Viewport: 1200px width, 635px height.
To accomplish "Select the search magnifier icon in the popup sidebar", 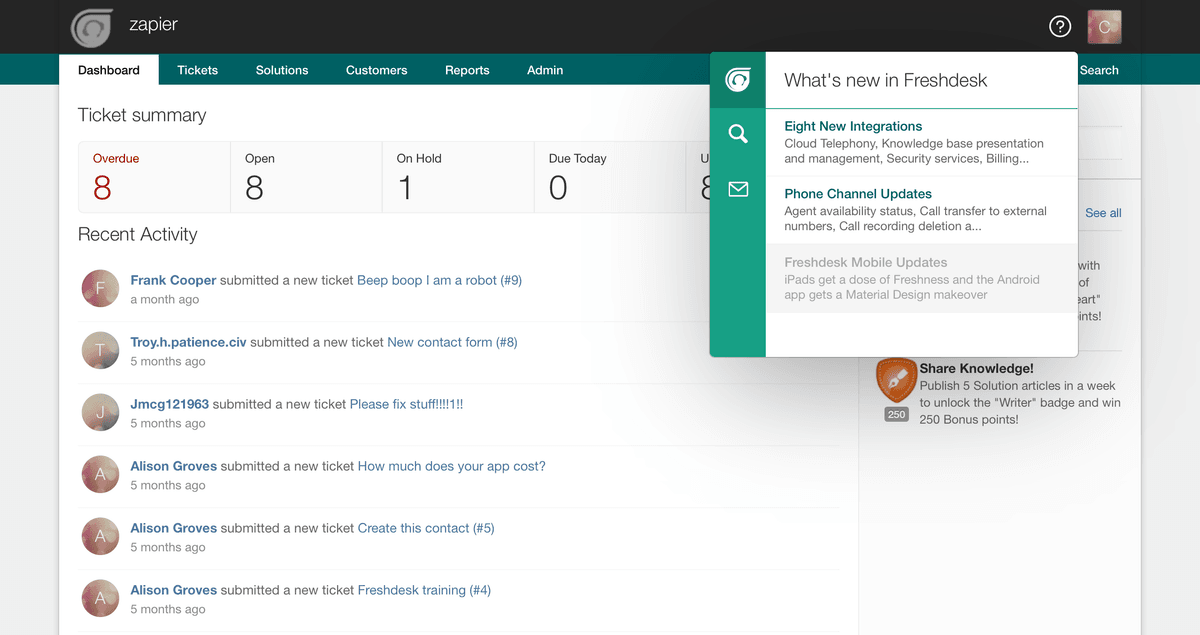I will point(738,134).
